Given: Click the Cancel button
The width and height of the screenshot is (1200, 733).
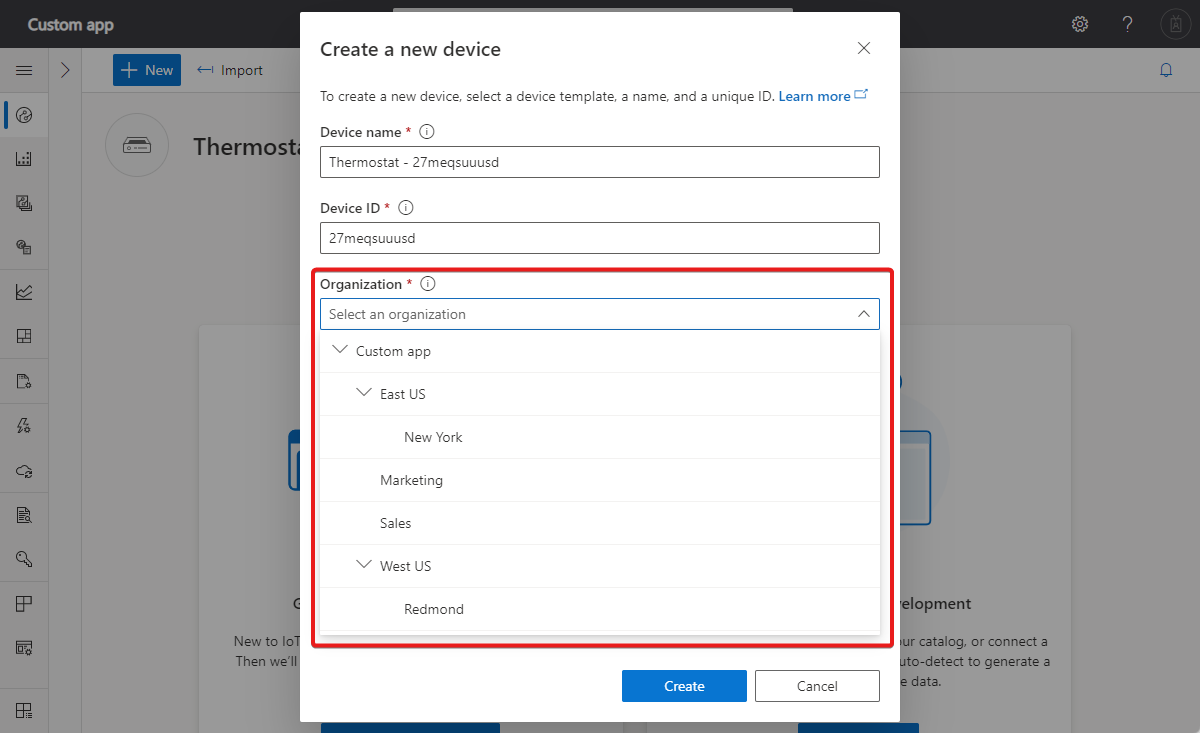Looking at the screenshot, I should (x=817, y=686).
